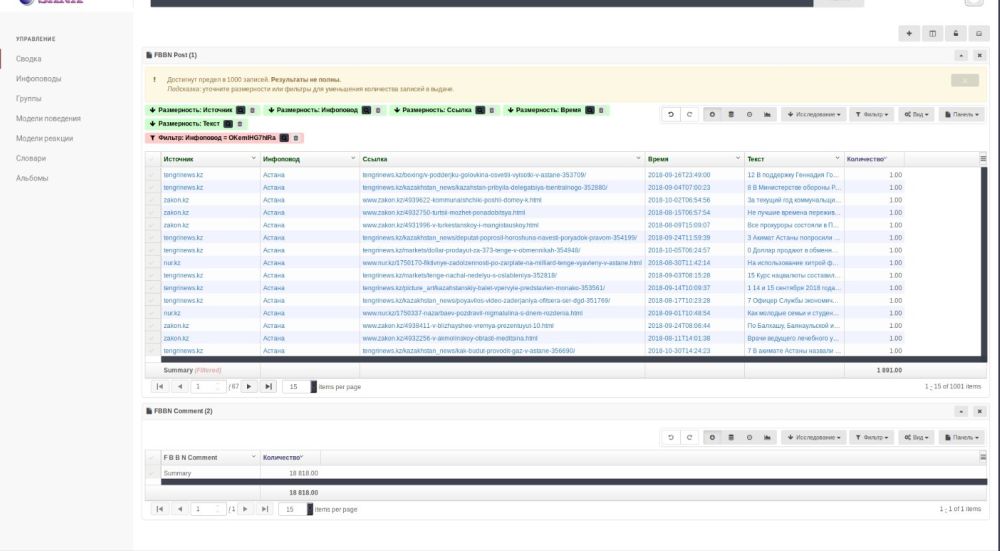Open Инфоповоды in the left sidebar
Screen dimensions: 1000x551
click(38, 79)
